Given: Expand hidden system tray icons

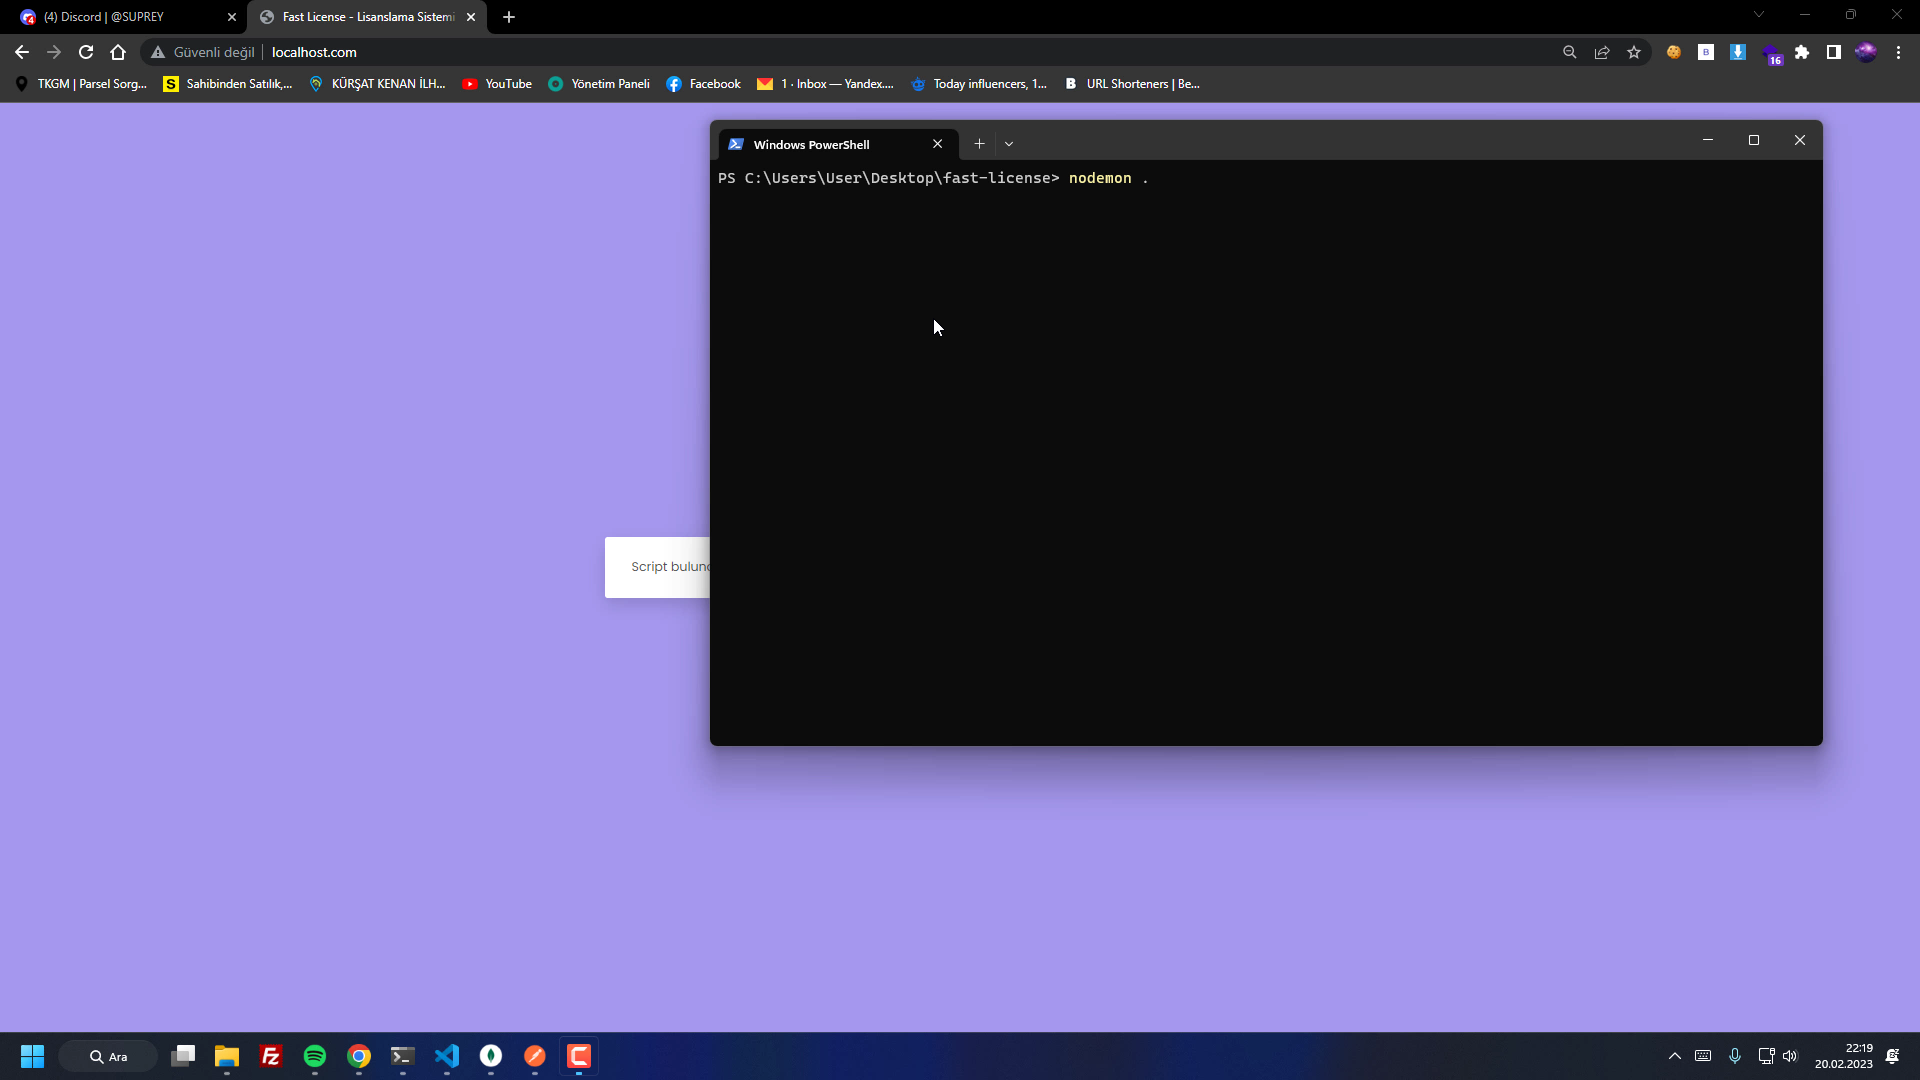Looking at the screenshot, I should coord(1675,1056).
